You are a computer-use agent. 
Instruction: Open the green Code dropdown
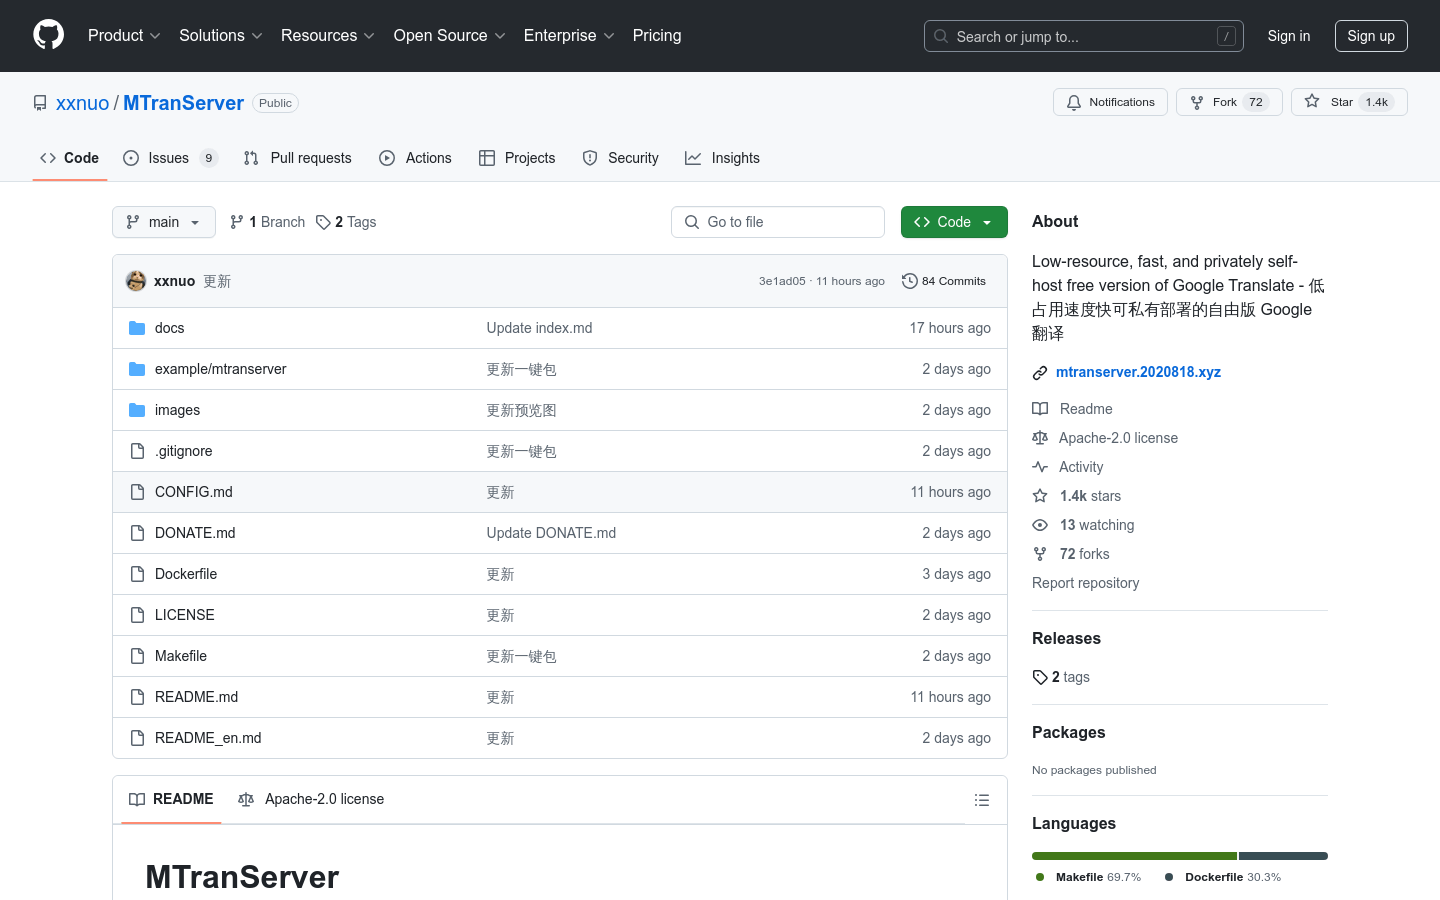tap(953, 222)
